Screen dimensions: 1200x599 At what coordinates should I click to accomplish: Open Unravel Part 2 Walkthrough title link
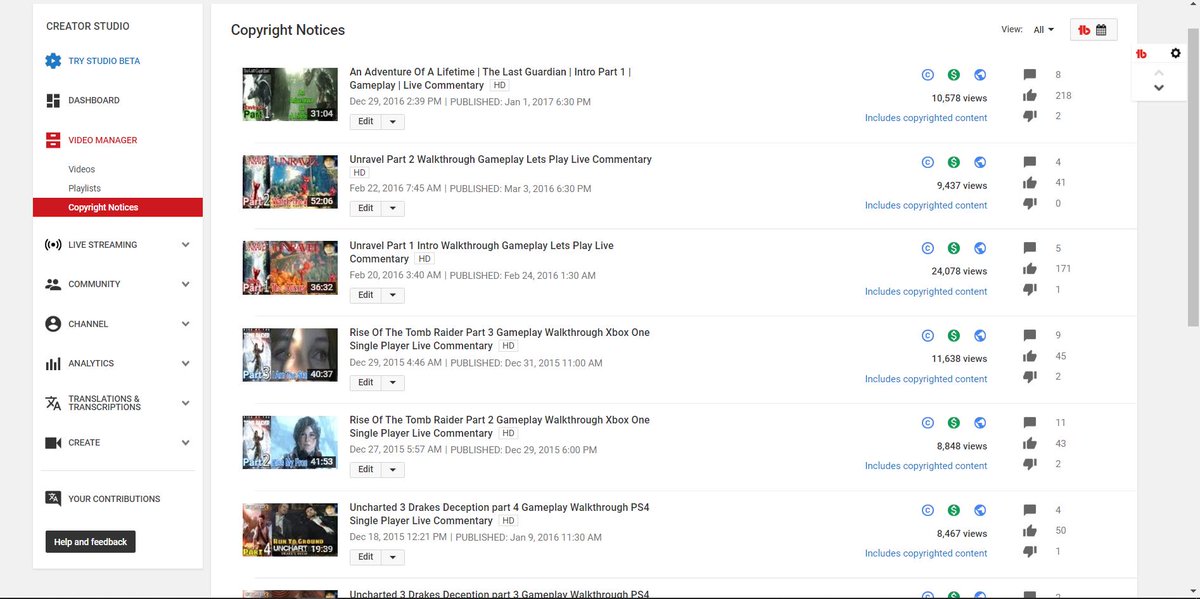[500, 159]
